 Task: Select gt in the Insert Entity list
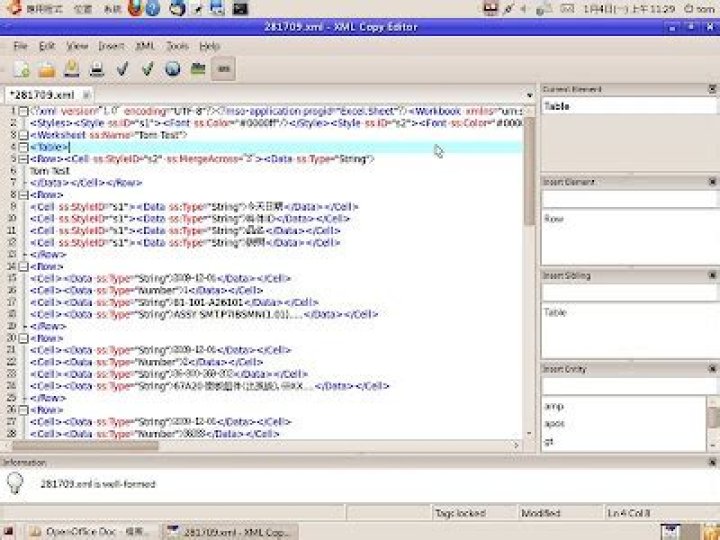549,441
